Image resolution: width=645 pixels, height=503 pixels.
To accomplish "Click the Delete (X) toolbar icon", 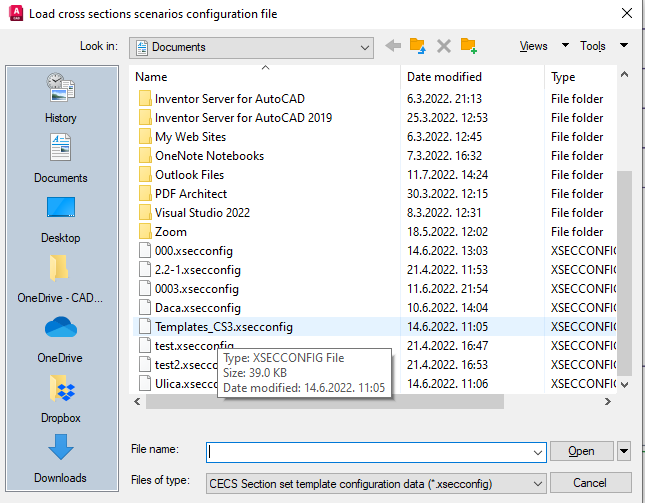I will pyautogui.click(x=443, y=46).
